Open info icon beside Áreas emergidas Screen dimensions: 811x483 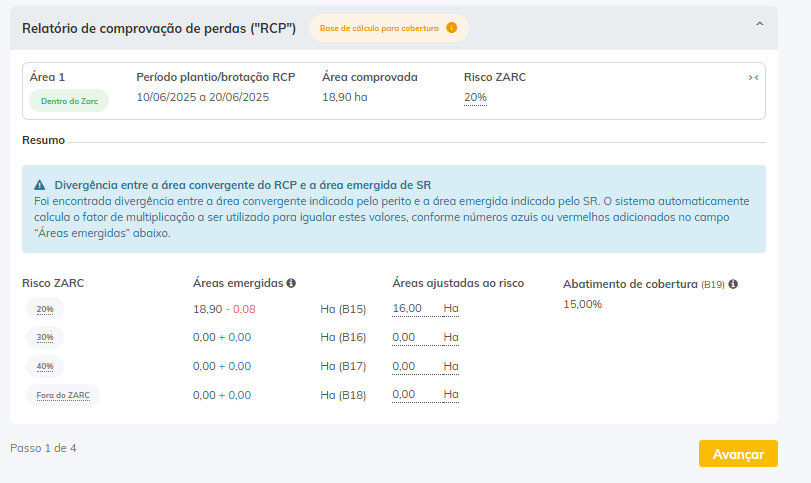point(291,283)
